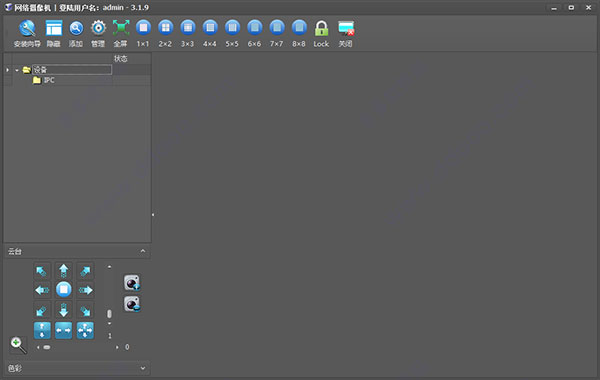
Task: Move PTZ camera down-right
Action: (85, 310)
